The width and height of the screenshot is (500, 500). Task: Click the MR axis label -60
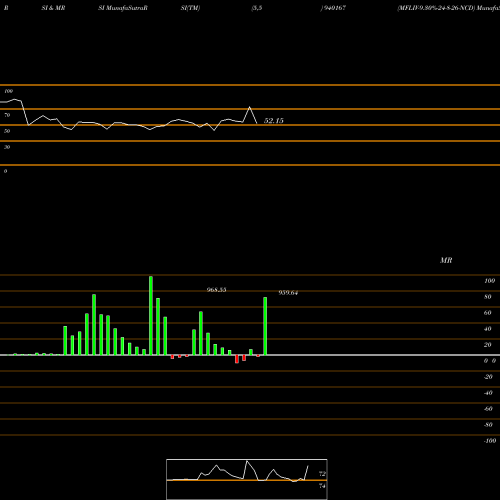[x=488, y=409]
